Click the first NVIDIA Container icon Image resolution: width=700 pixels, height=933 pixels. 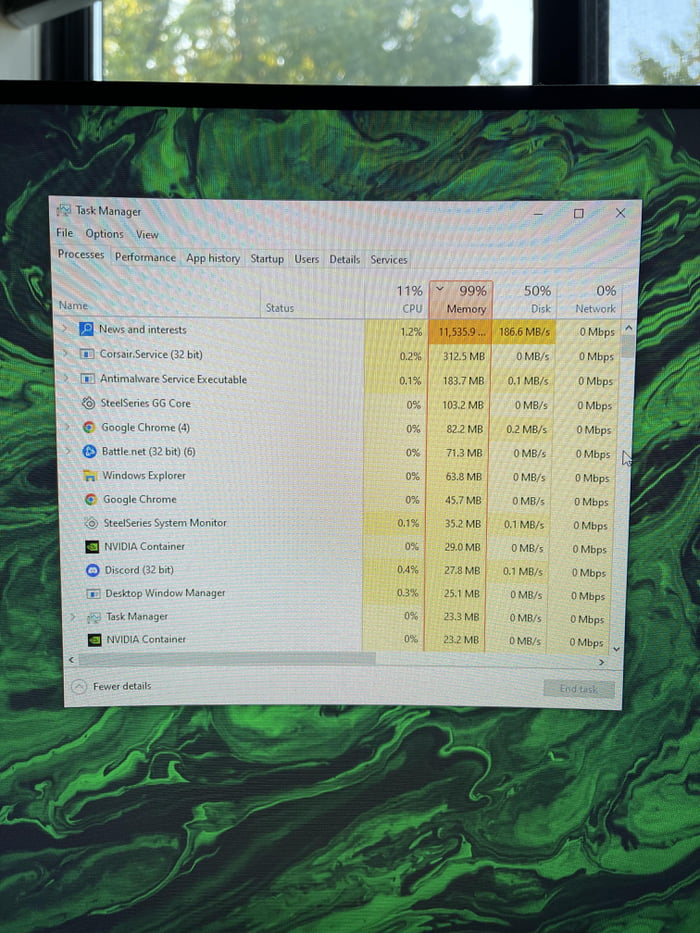click(x=92, y=546)
